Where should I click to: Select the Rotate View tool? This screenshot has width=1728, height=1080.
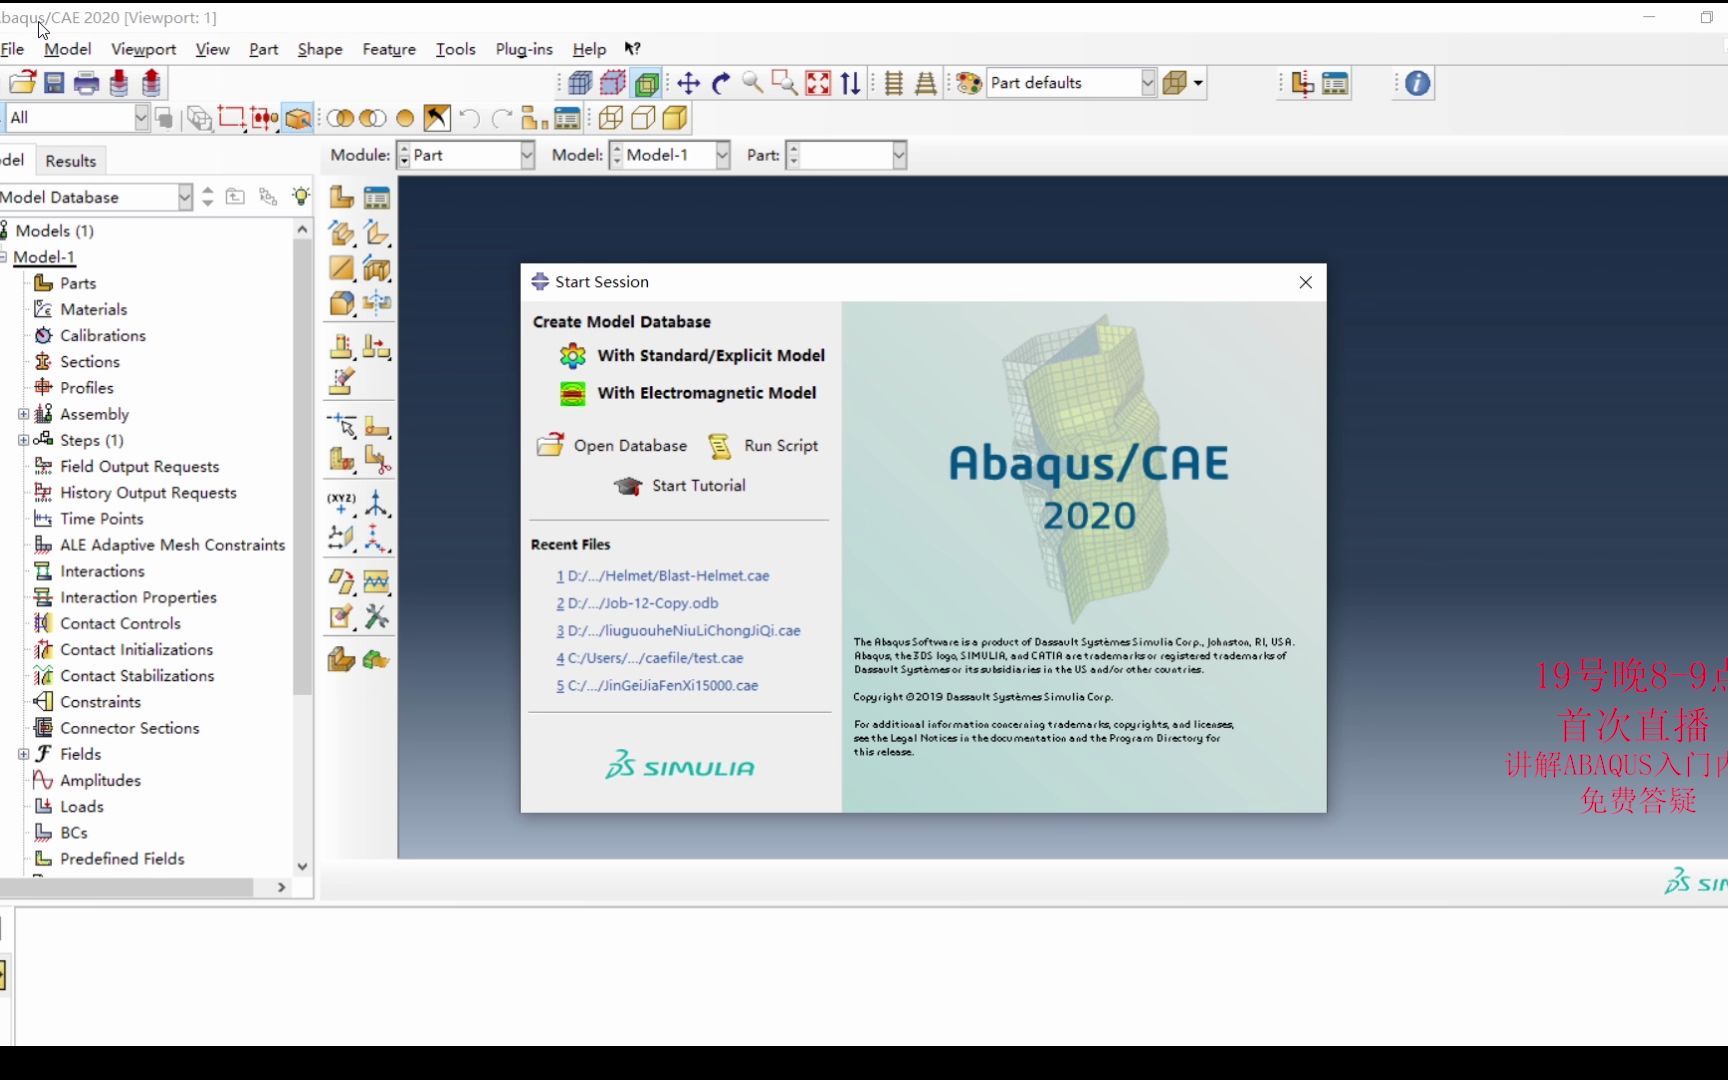(x=720, y=83)
